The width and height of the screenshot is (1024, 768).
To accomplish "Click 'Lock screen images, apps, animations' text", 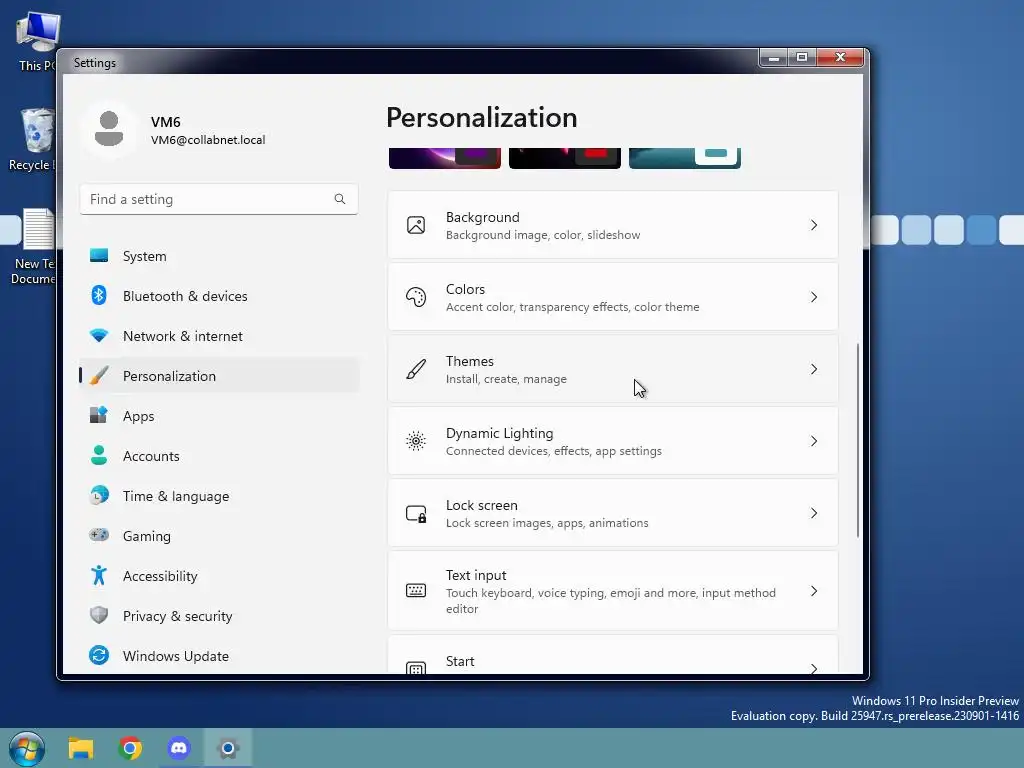I will 547,523.
